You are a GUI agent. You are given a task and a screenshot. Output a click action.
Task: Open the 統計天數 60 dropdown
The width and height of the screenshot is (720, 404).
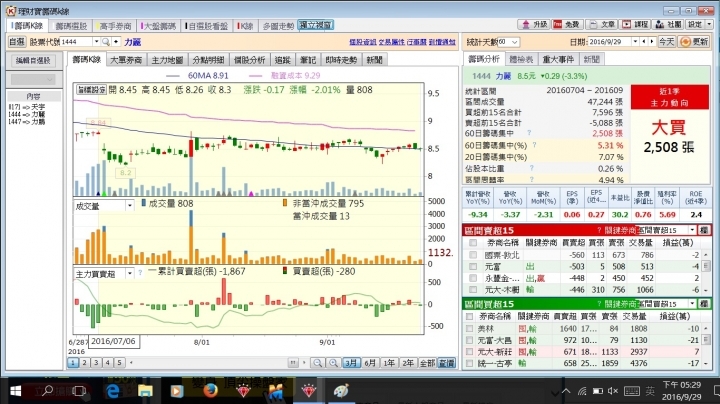(508, 42)
